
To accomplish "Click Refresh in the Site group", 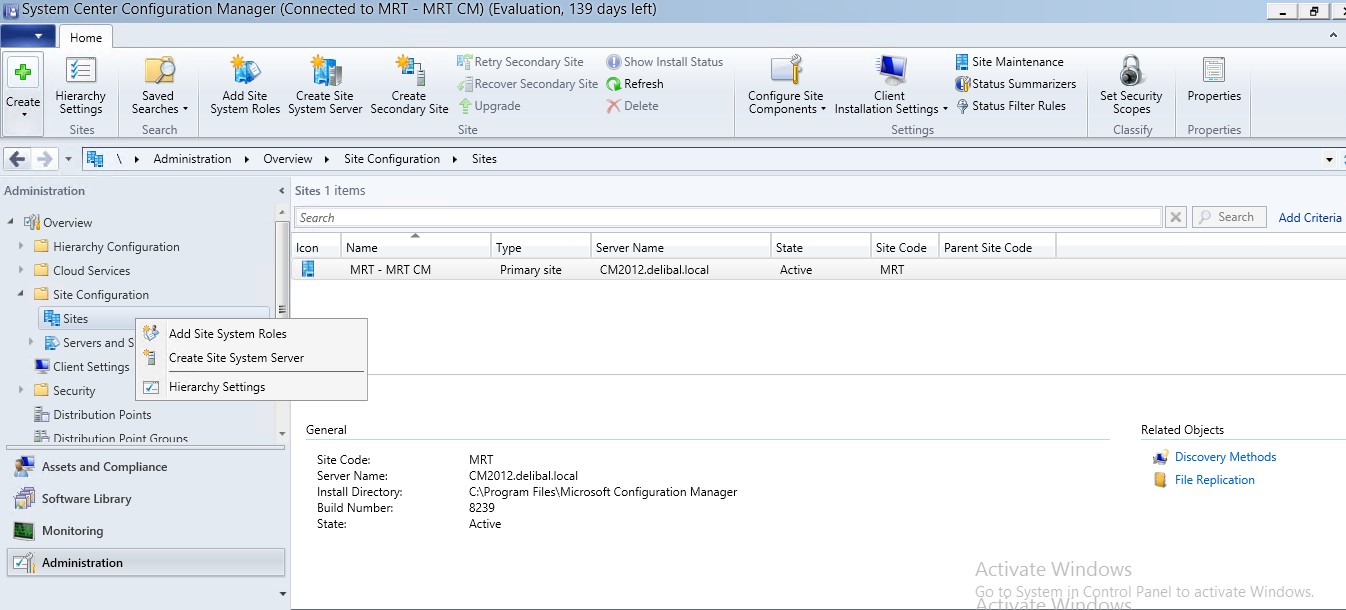I will (x=635, y=84).
